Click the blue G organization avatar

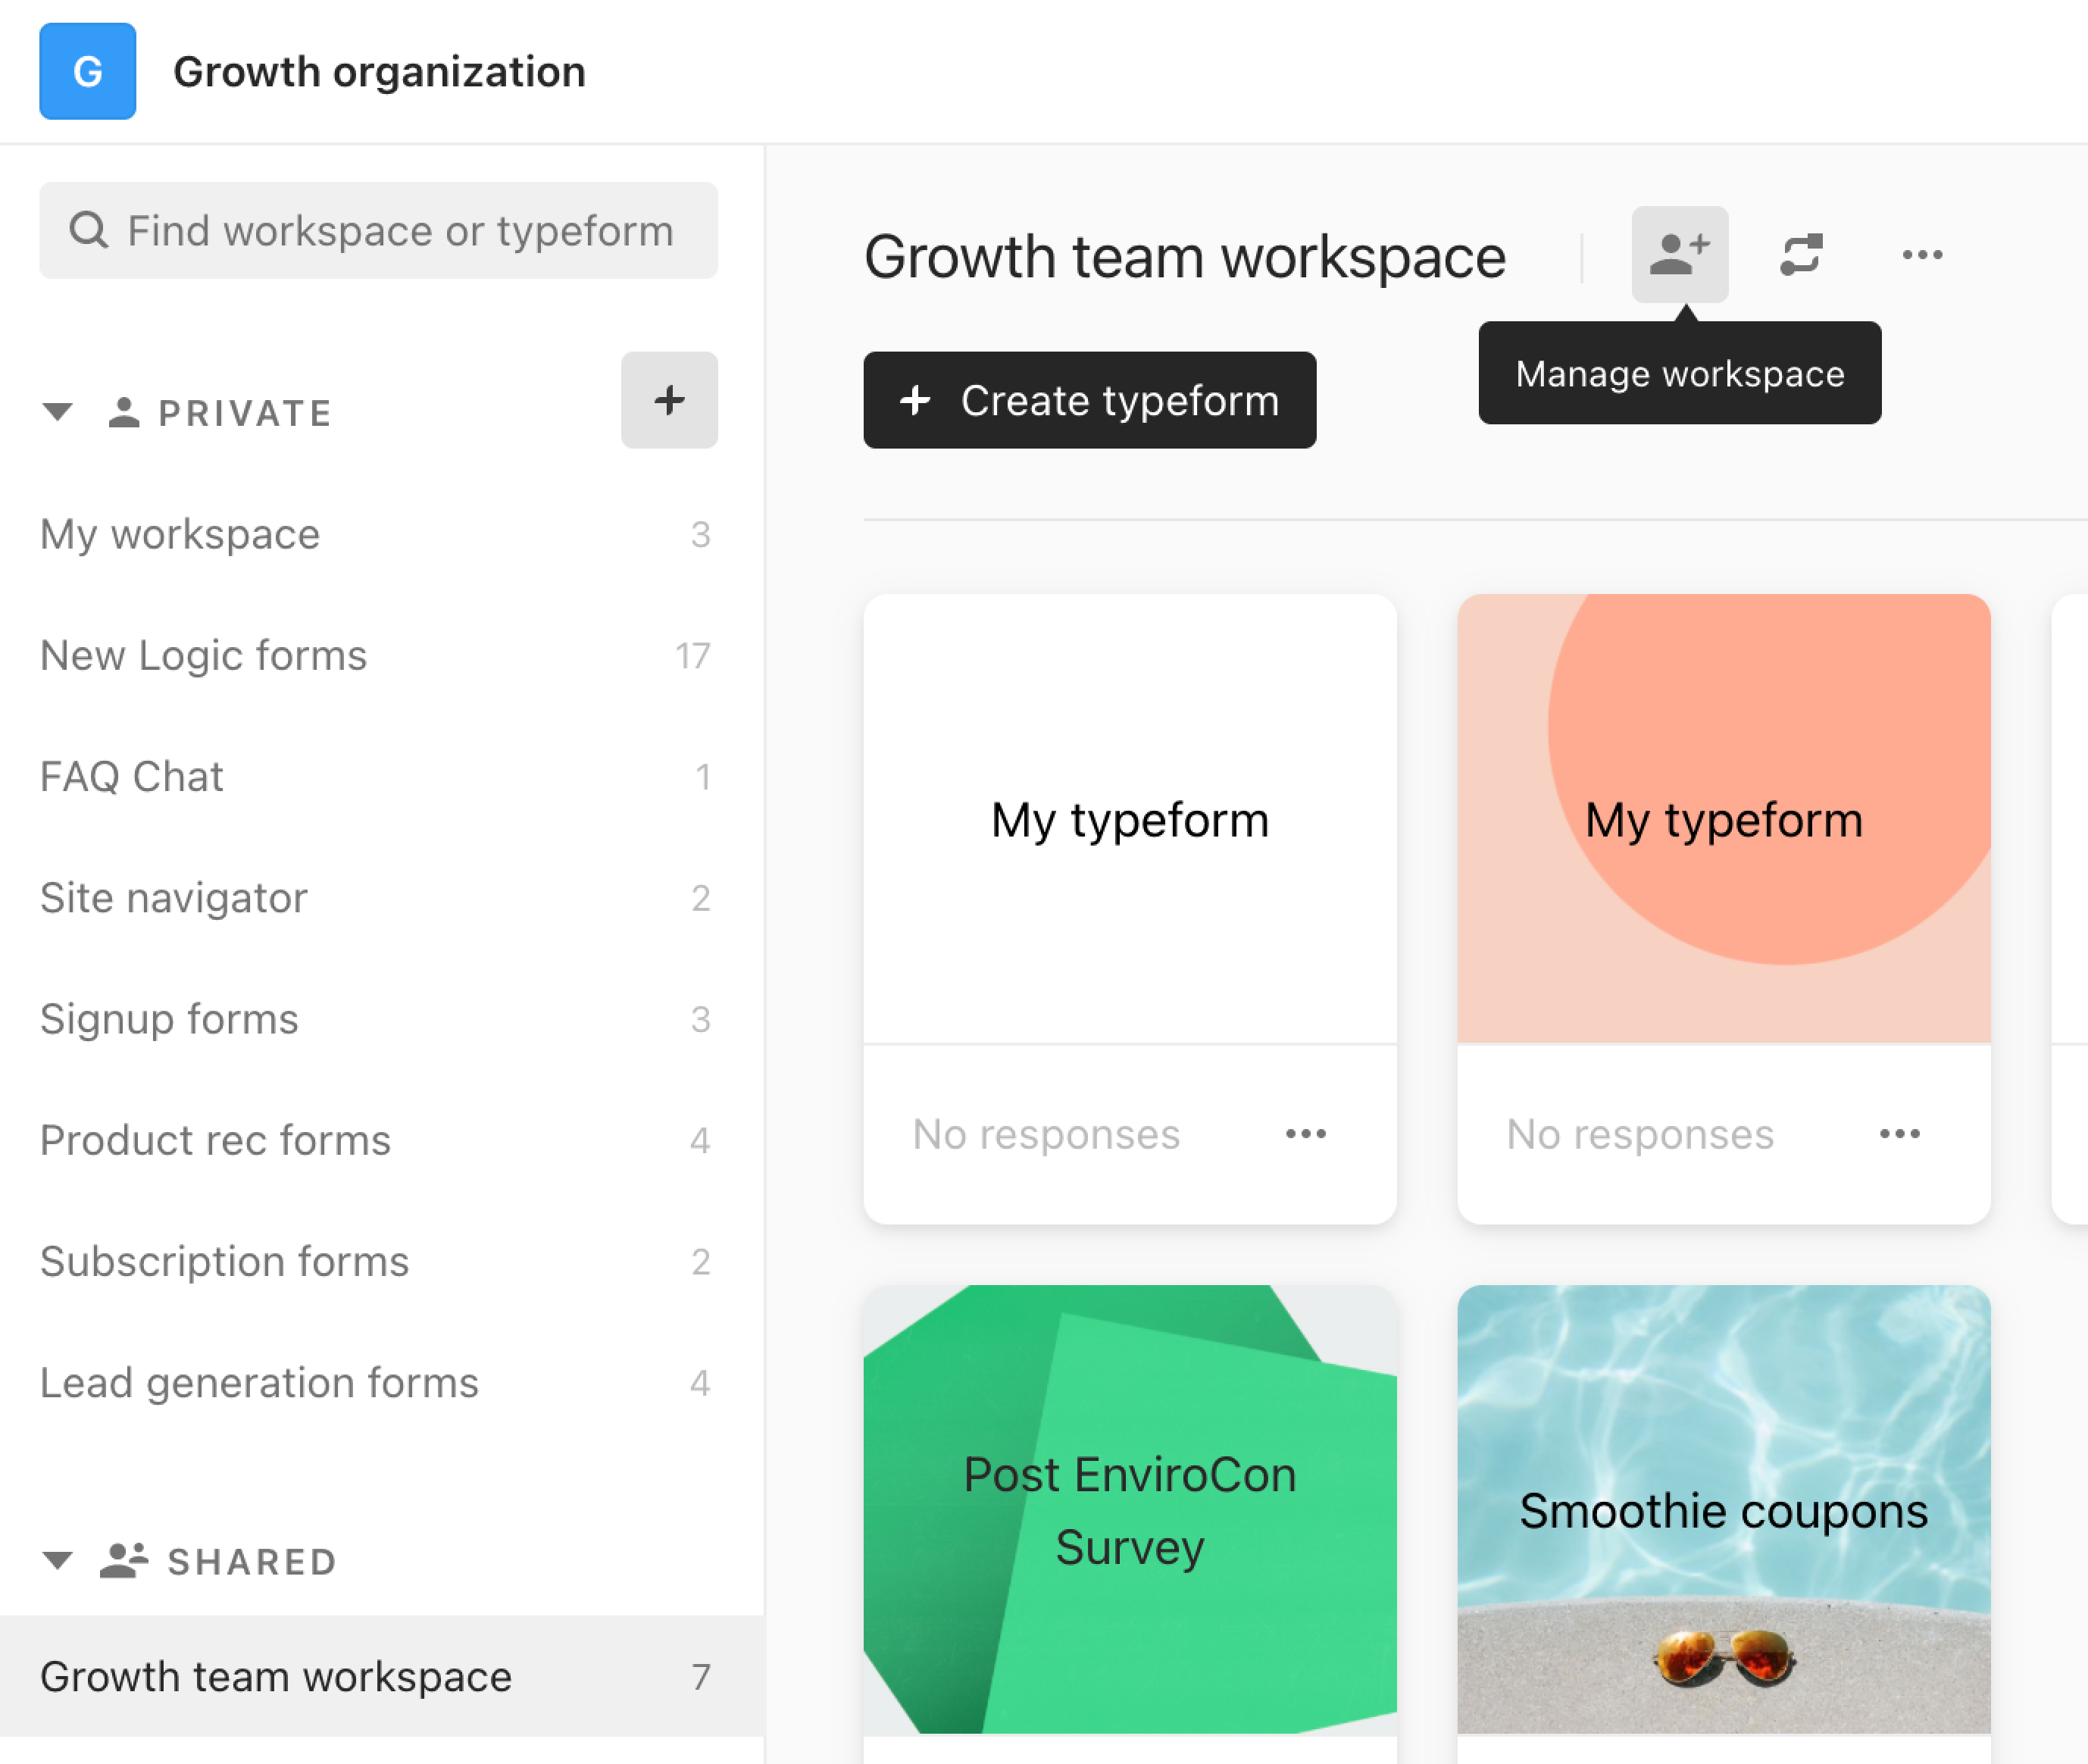click(88, 71)
